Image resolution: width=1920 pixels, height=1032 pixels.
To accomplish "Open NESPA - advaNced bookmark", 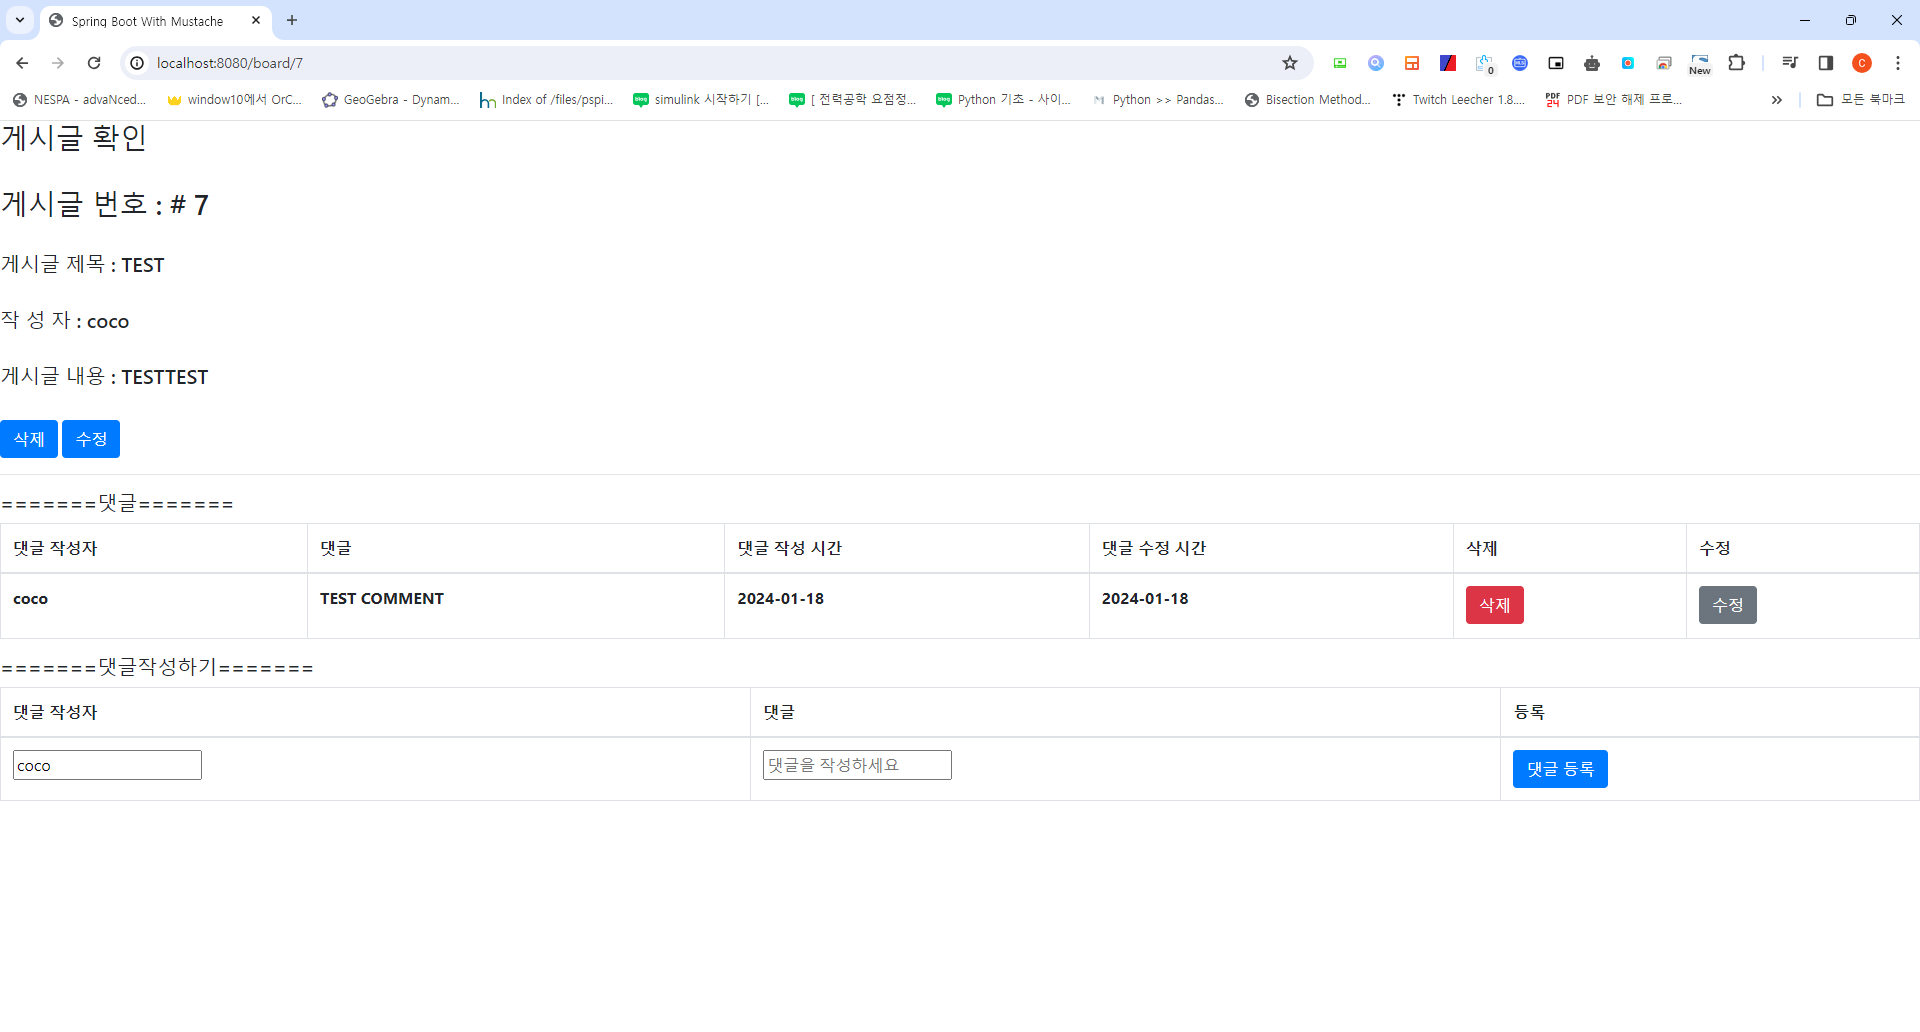I will coord(80,100).
